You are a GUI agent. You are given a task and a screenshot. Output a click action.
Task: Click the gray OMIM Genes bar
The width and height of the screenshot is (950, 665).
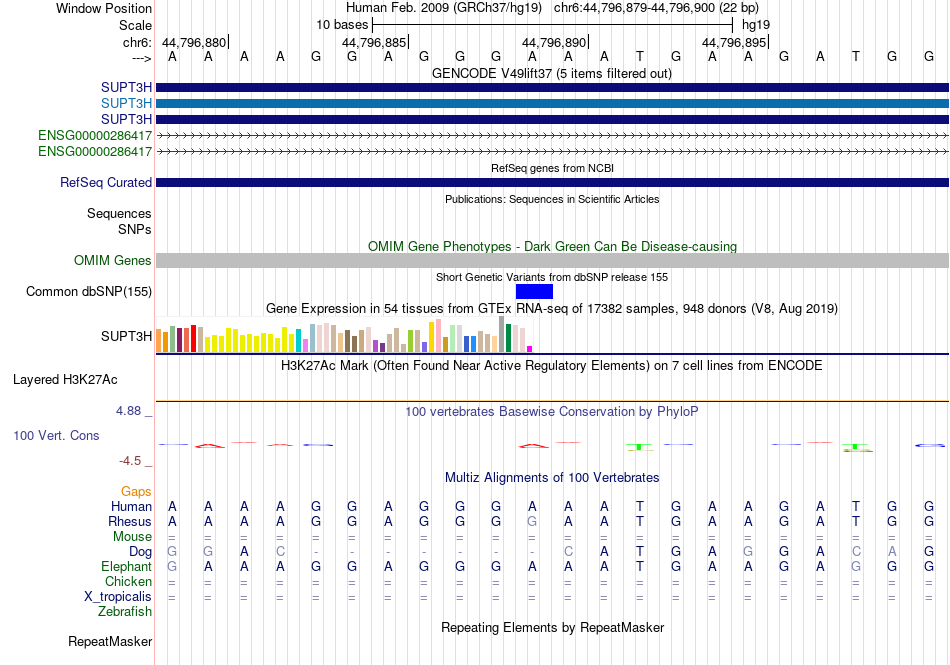(x=552, y=260)
